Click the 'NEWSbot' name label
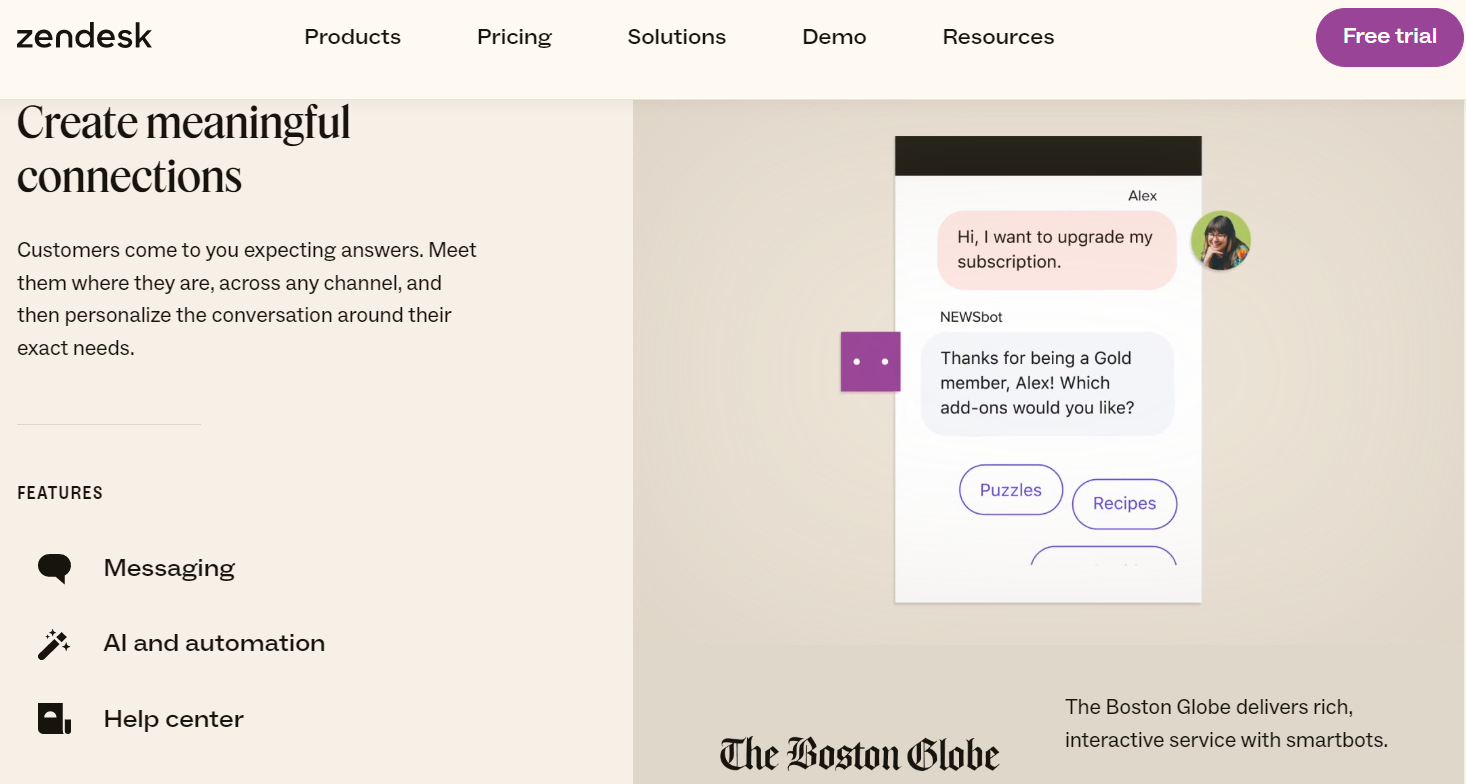The width and height of the screenshot is (1466, 784). click(x=971, y=317)
